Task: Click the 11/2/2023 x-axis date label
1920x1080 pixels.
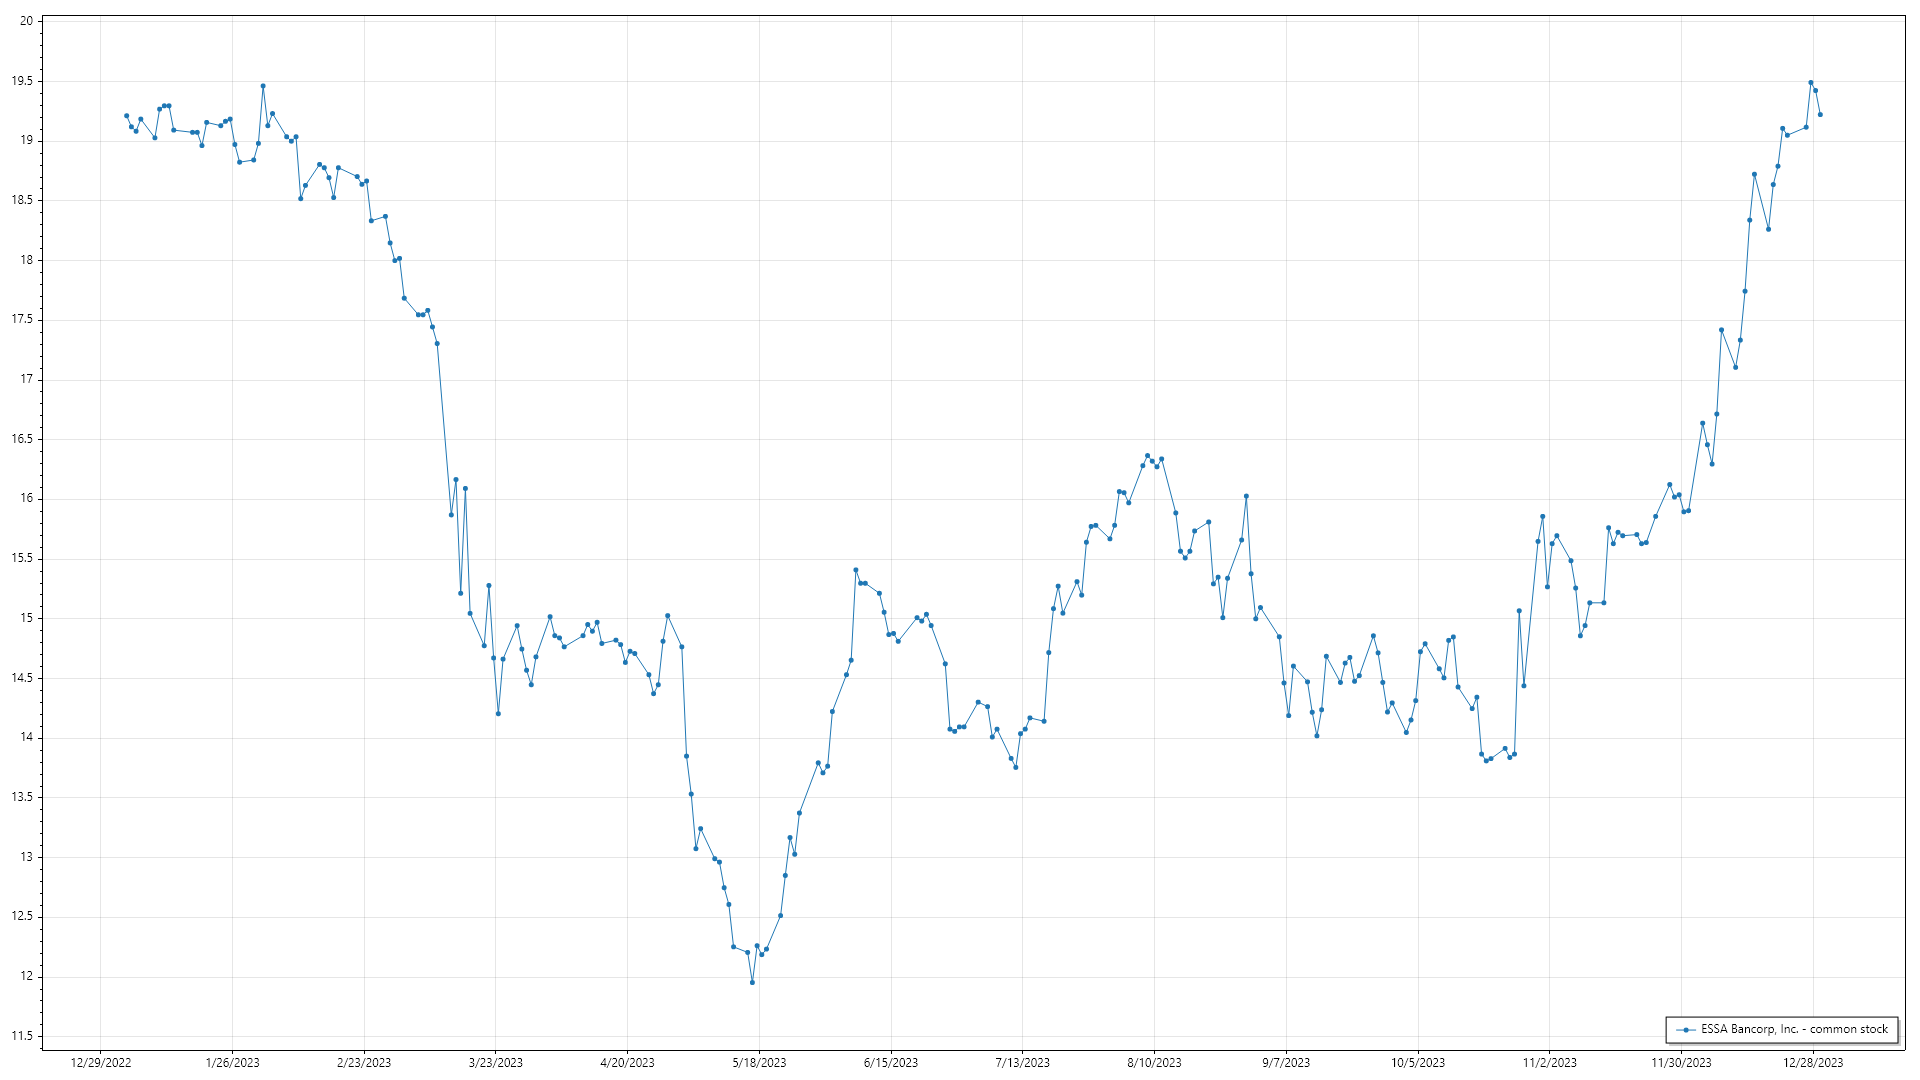Action: [x=1549, y=1063]
